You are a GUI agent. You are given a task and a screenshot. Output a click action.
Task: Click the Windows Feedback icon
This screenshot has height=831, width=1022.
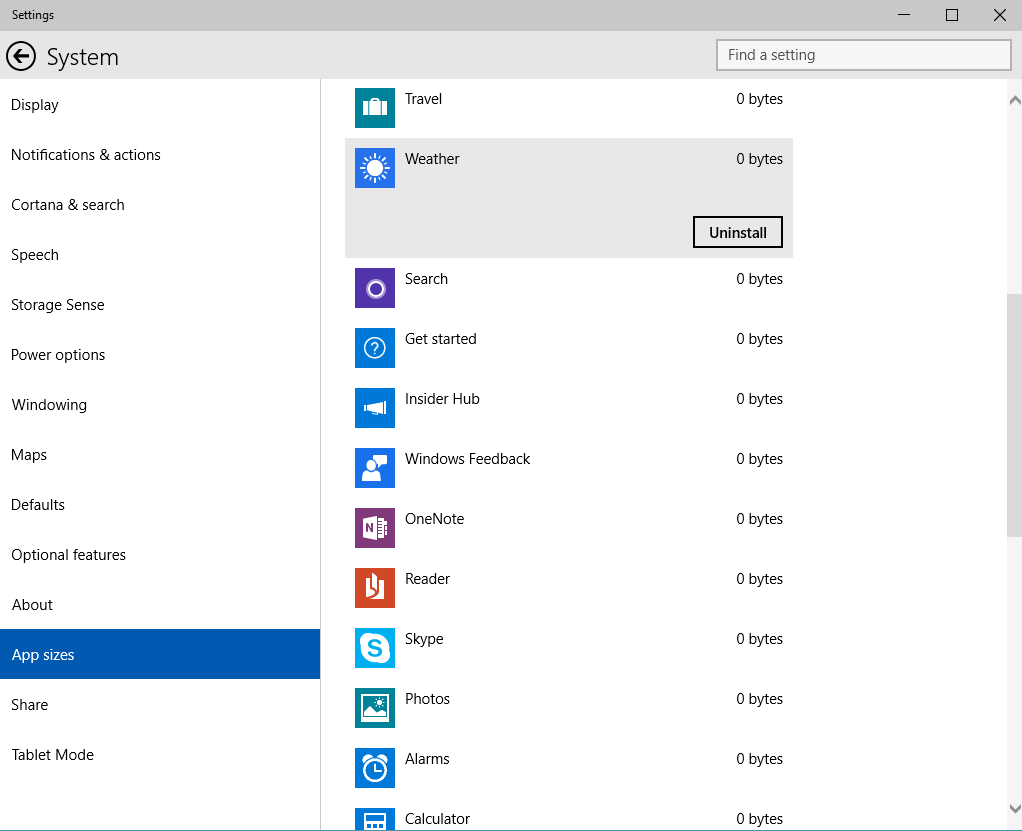coord(375,468)
